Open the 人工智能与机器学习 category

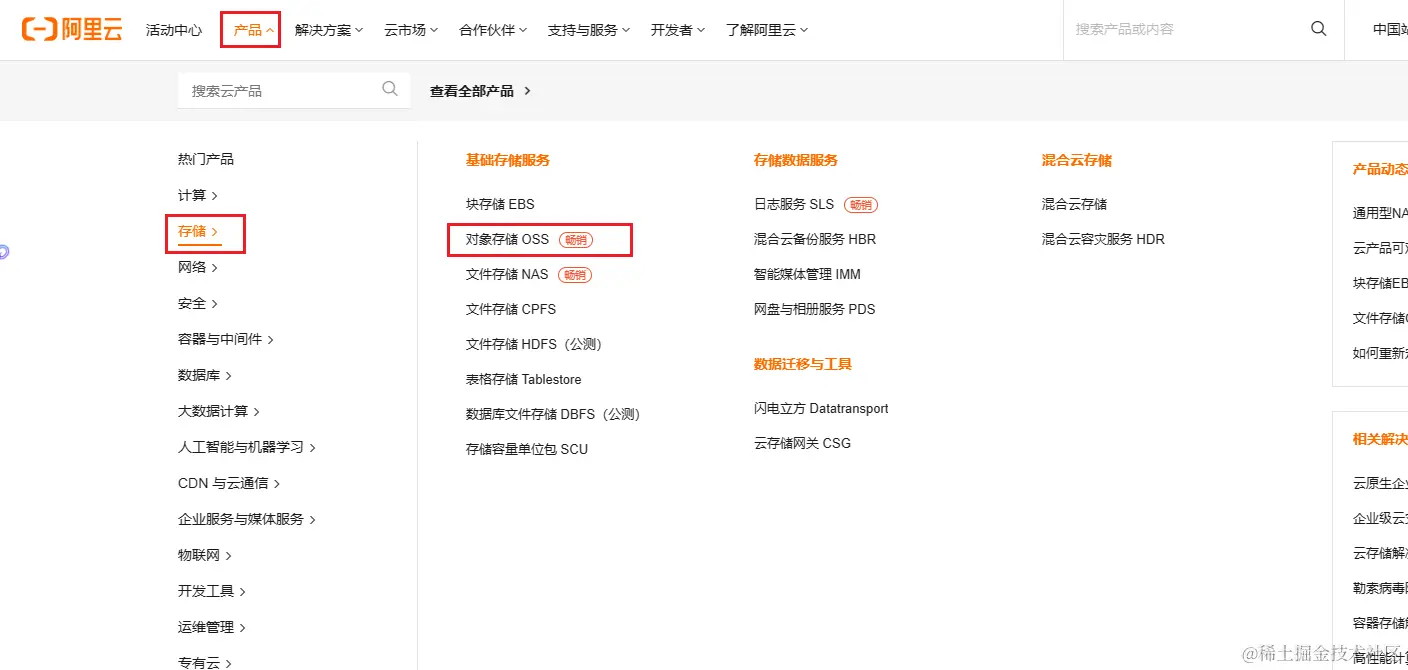(247, 447)
